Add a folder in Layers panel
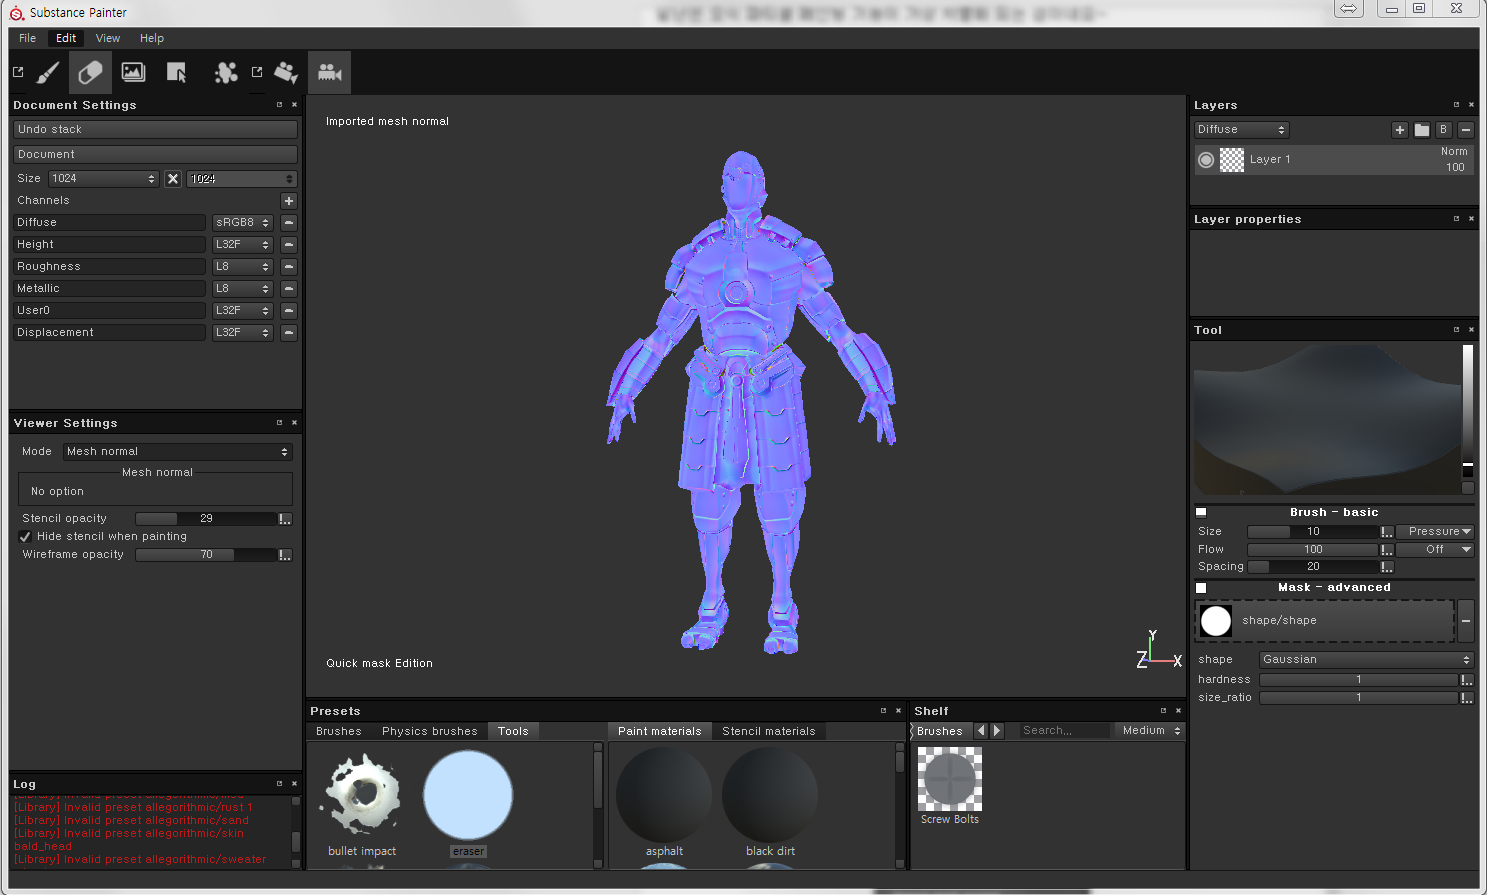 (x=1422, y=130)
